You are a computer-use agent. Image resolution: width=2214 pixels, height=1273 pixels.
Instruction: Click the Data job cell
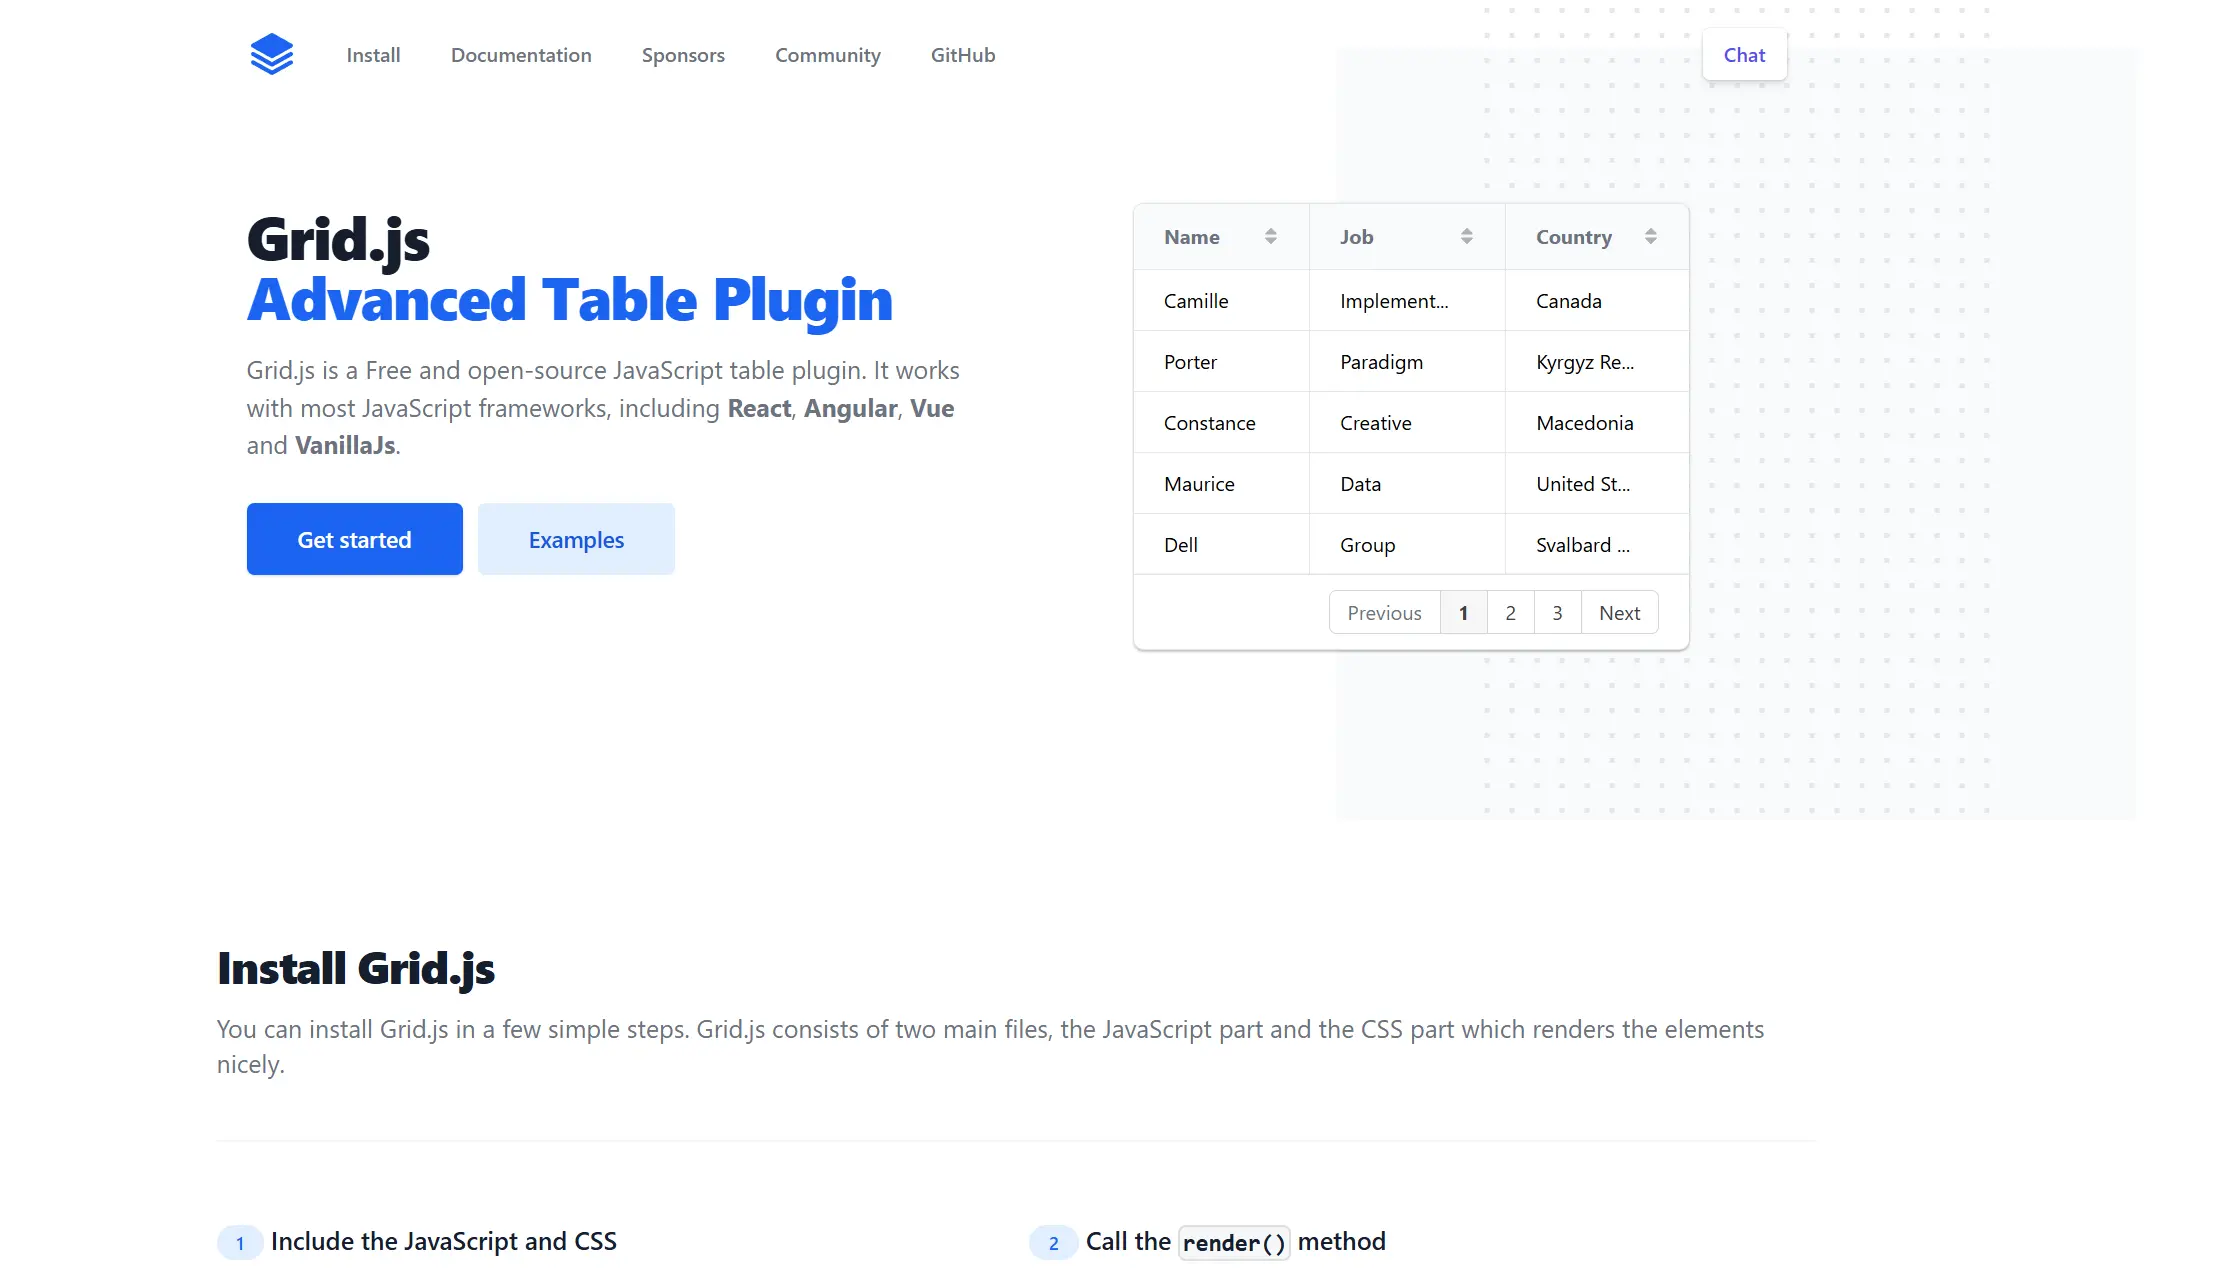click(1407, 483)
